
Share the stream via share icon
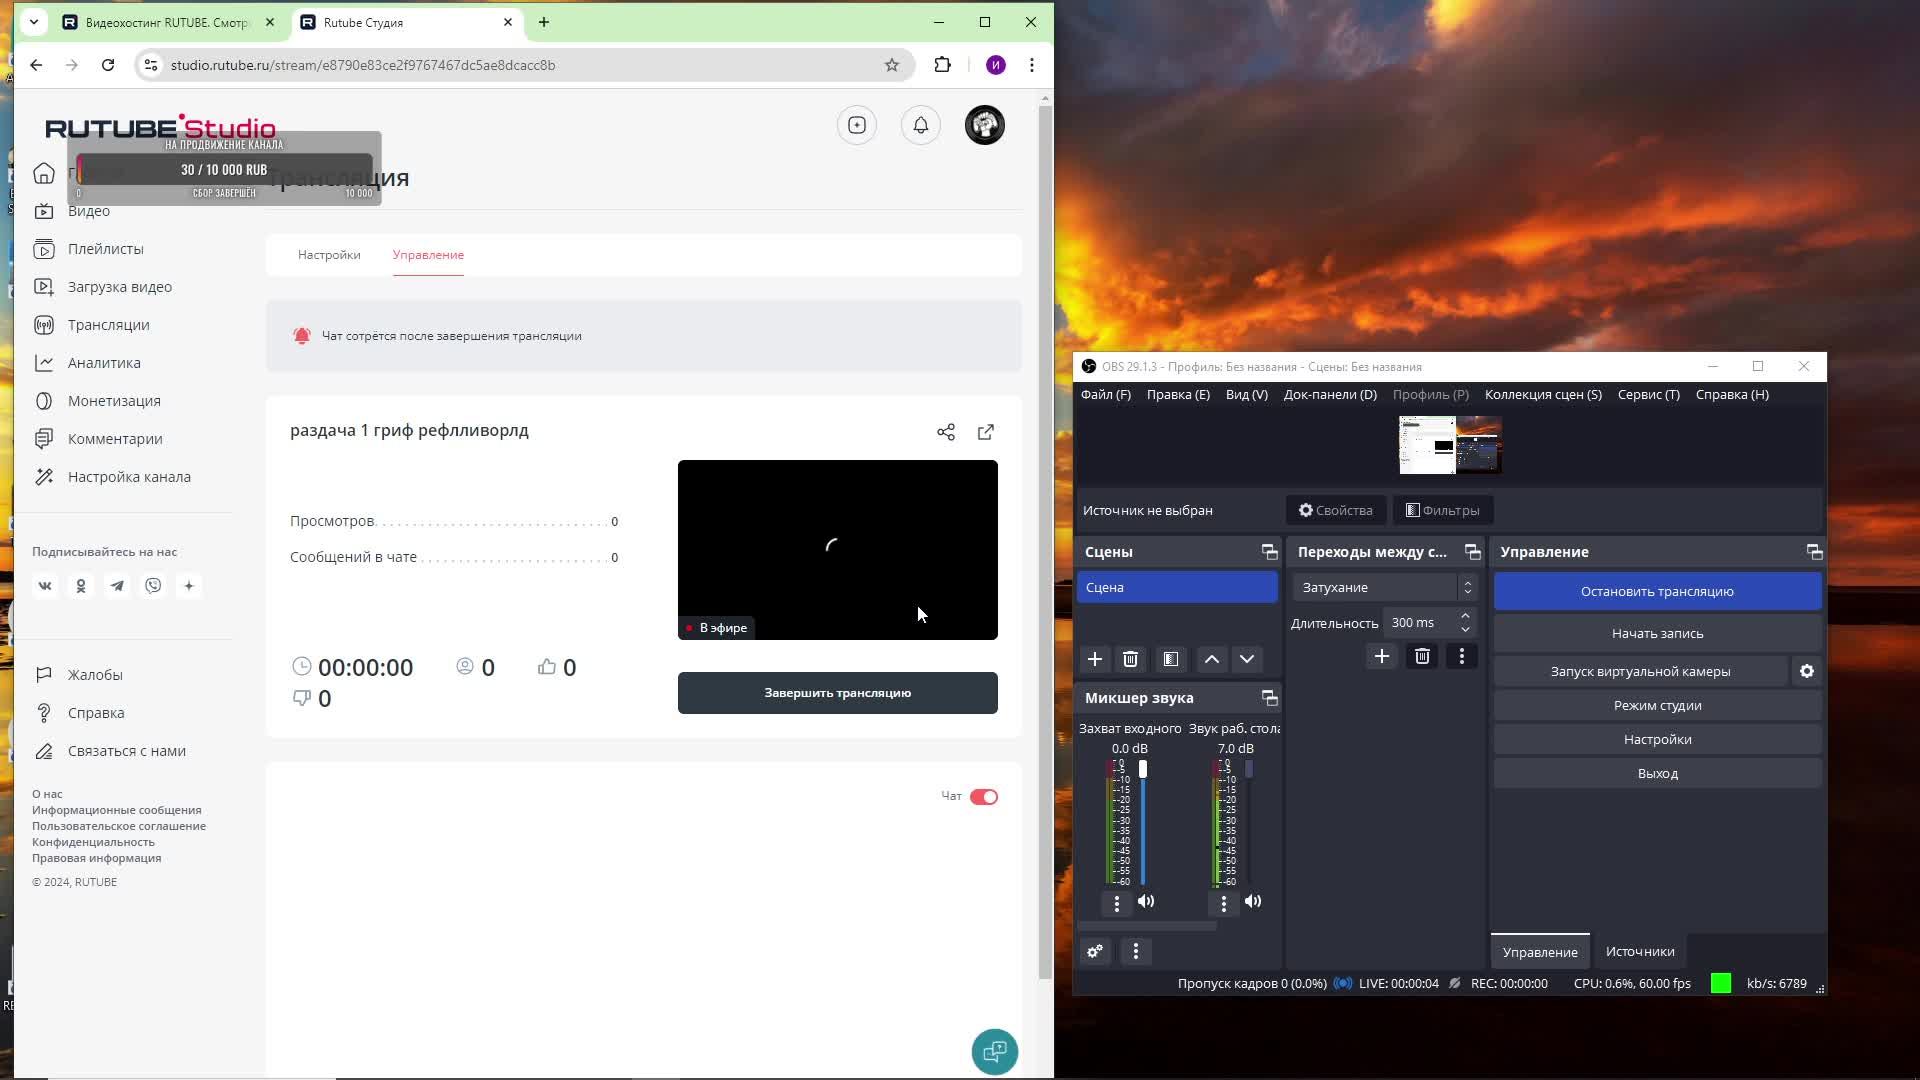pos(946,432)
